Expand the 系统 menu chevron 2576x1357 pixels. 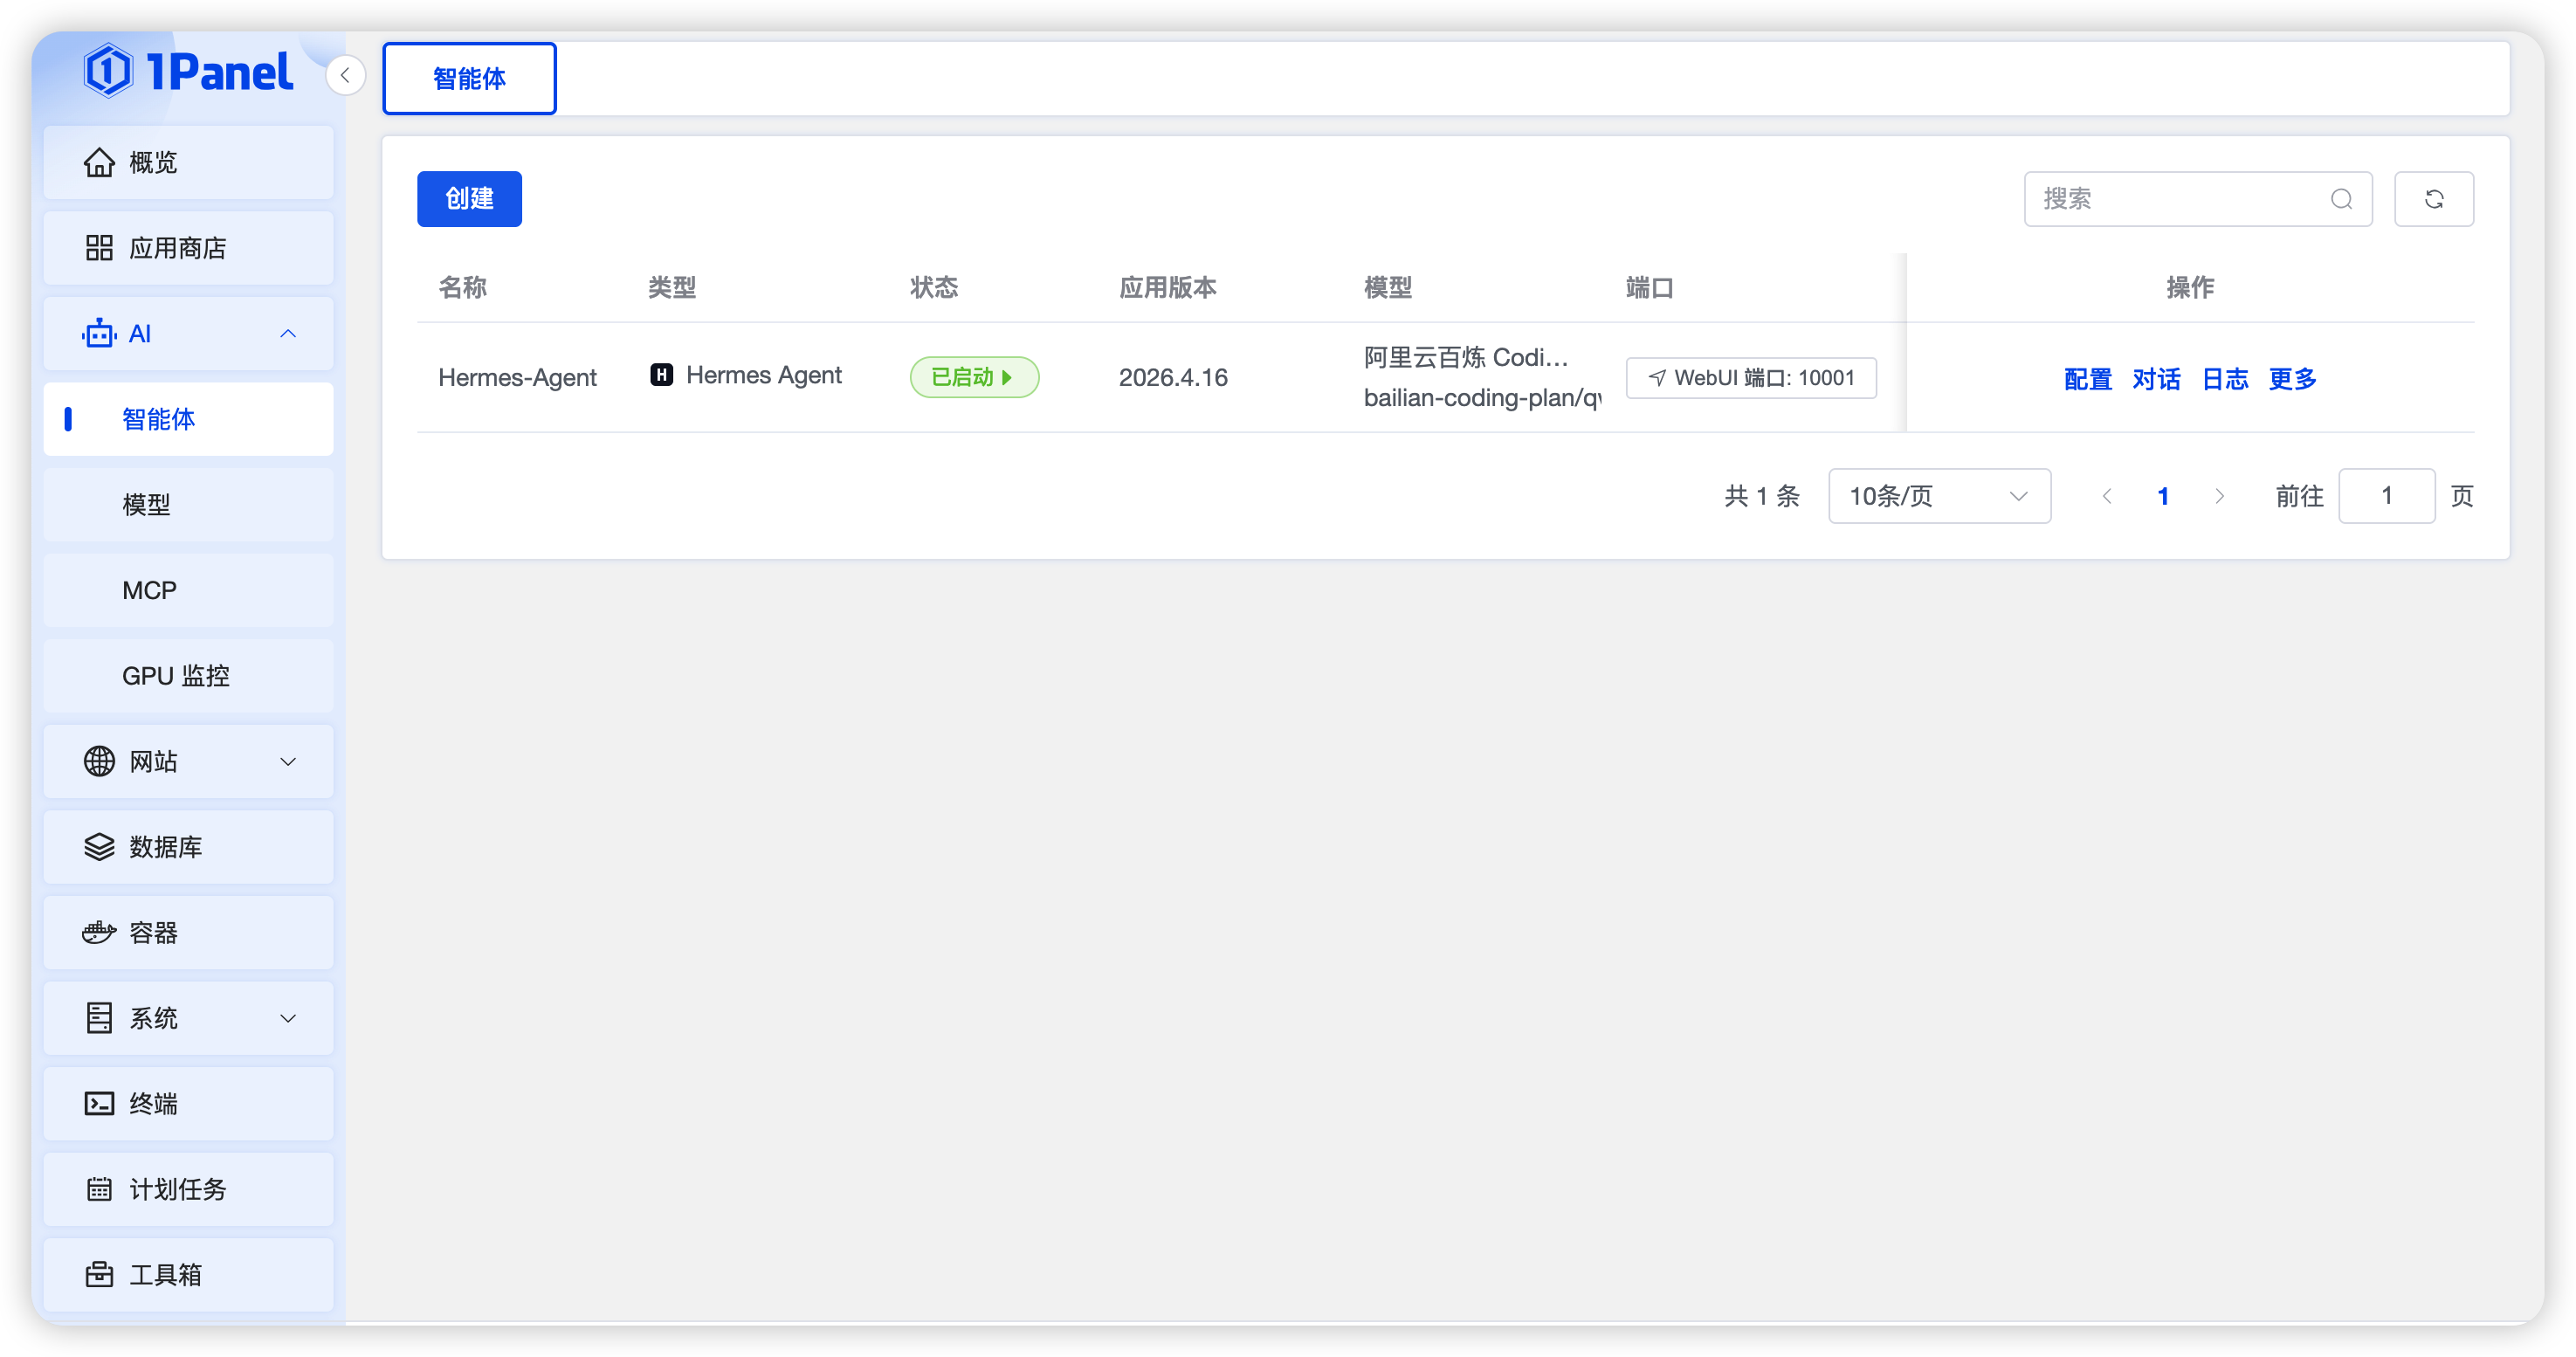[x=288, y=1018]
